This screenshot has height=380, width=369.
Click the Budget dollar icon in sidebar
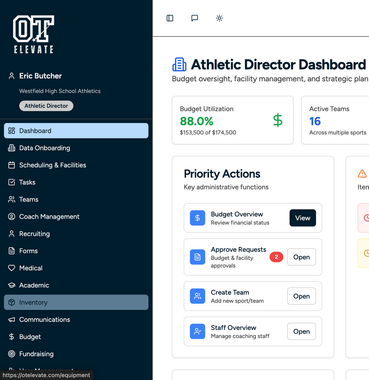tap(12, 337)
